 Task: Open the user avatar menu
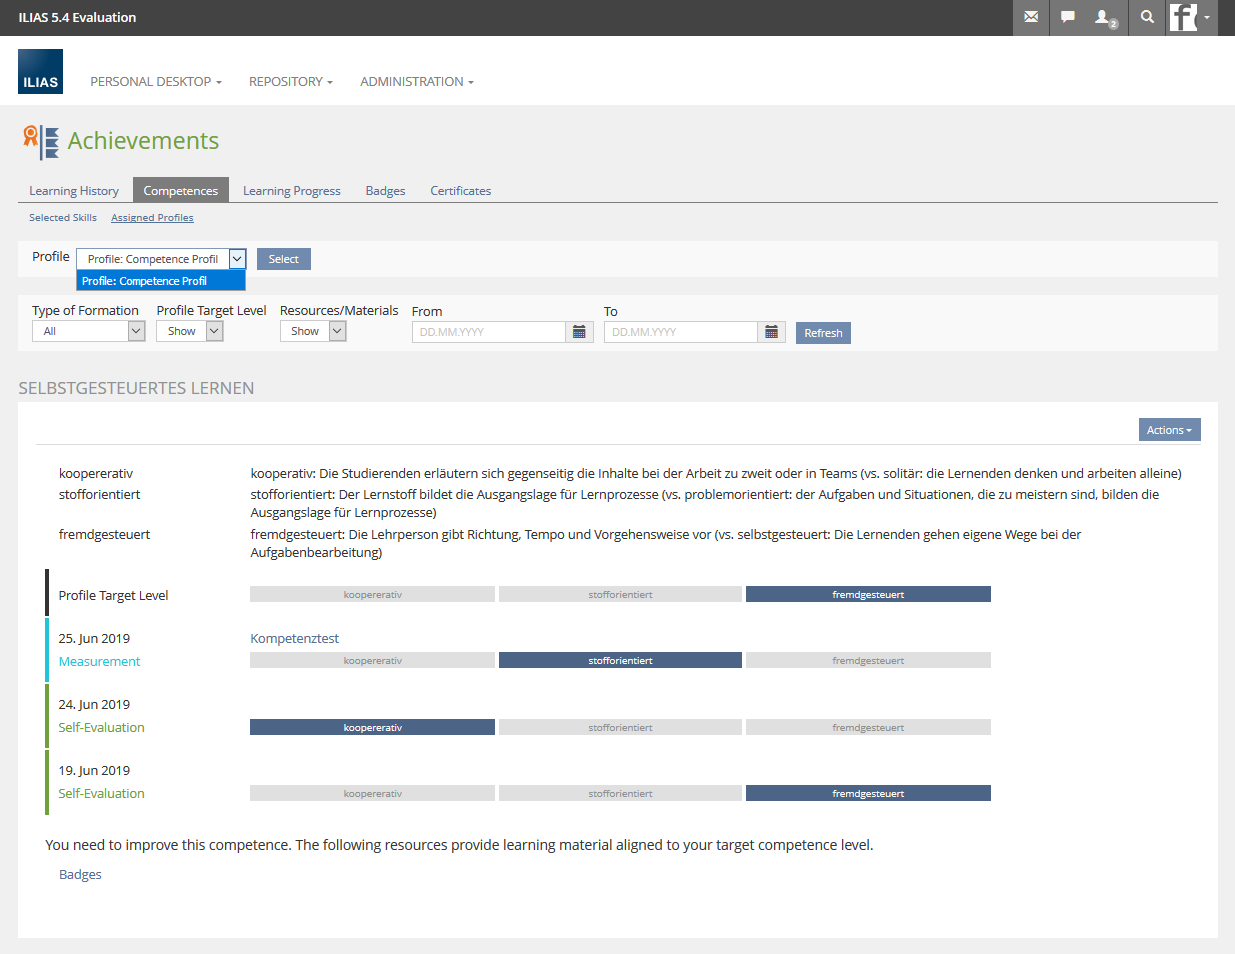pos(1192,17)
